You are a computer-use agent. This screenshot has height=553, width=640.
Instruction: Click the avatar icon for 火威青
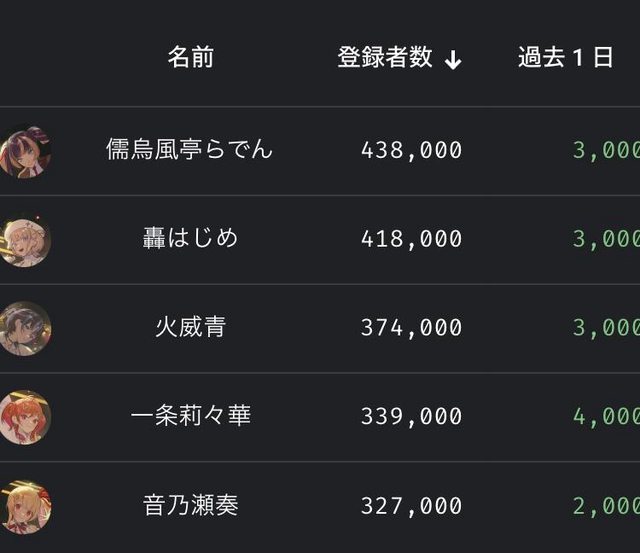(x=24, y=328)
